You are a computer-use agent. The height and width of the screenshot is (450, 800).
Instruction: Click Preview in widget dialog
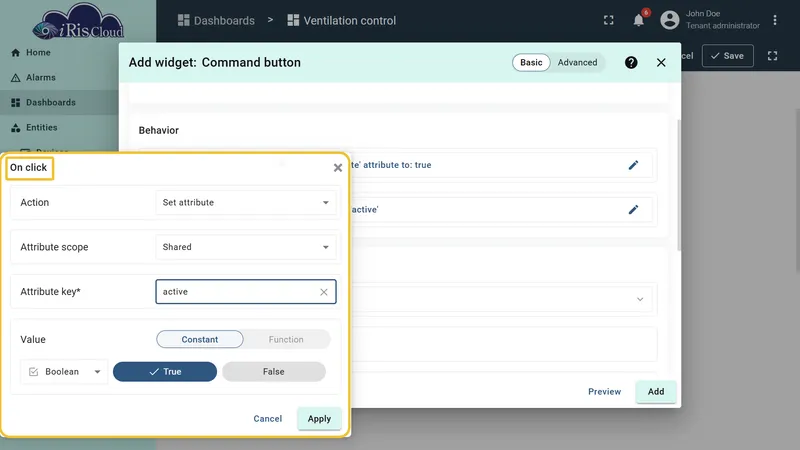(x=605, y=391)
